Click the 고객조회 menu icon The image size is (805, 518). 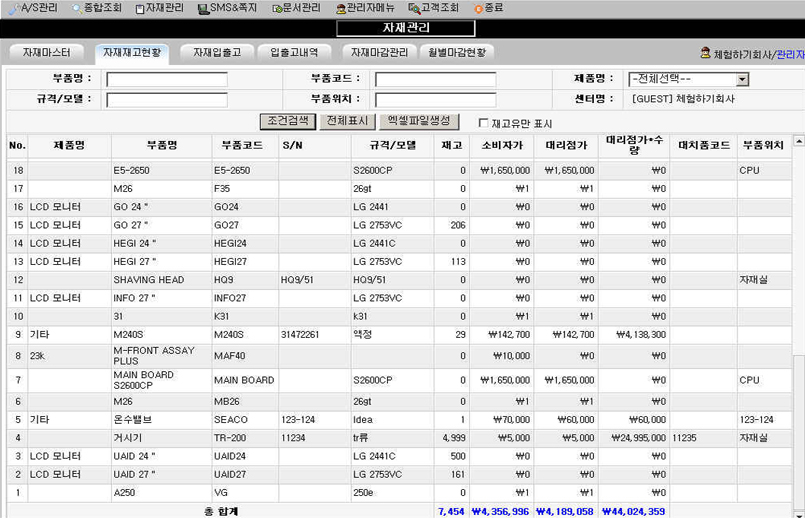(414, 8)
